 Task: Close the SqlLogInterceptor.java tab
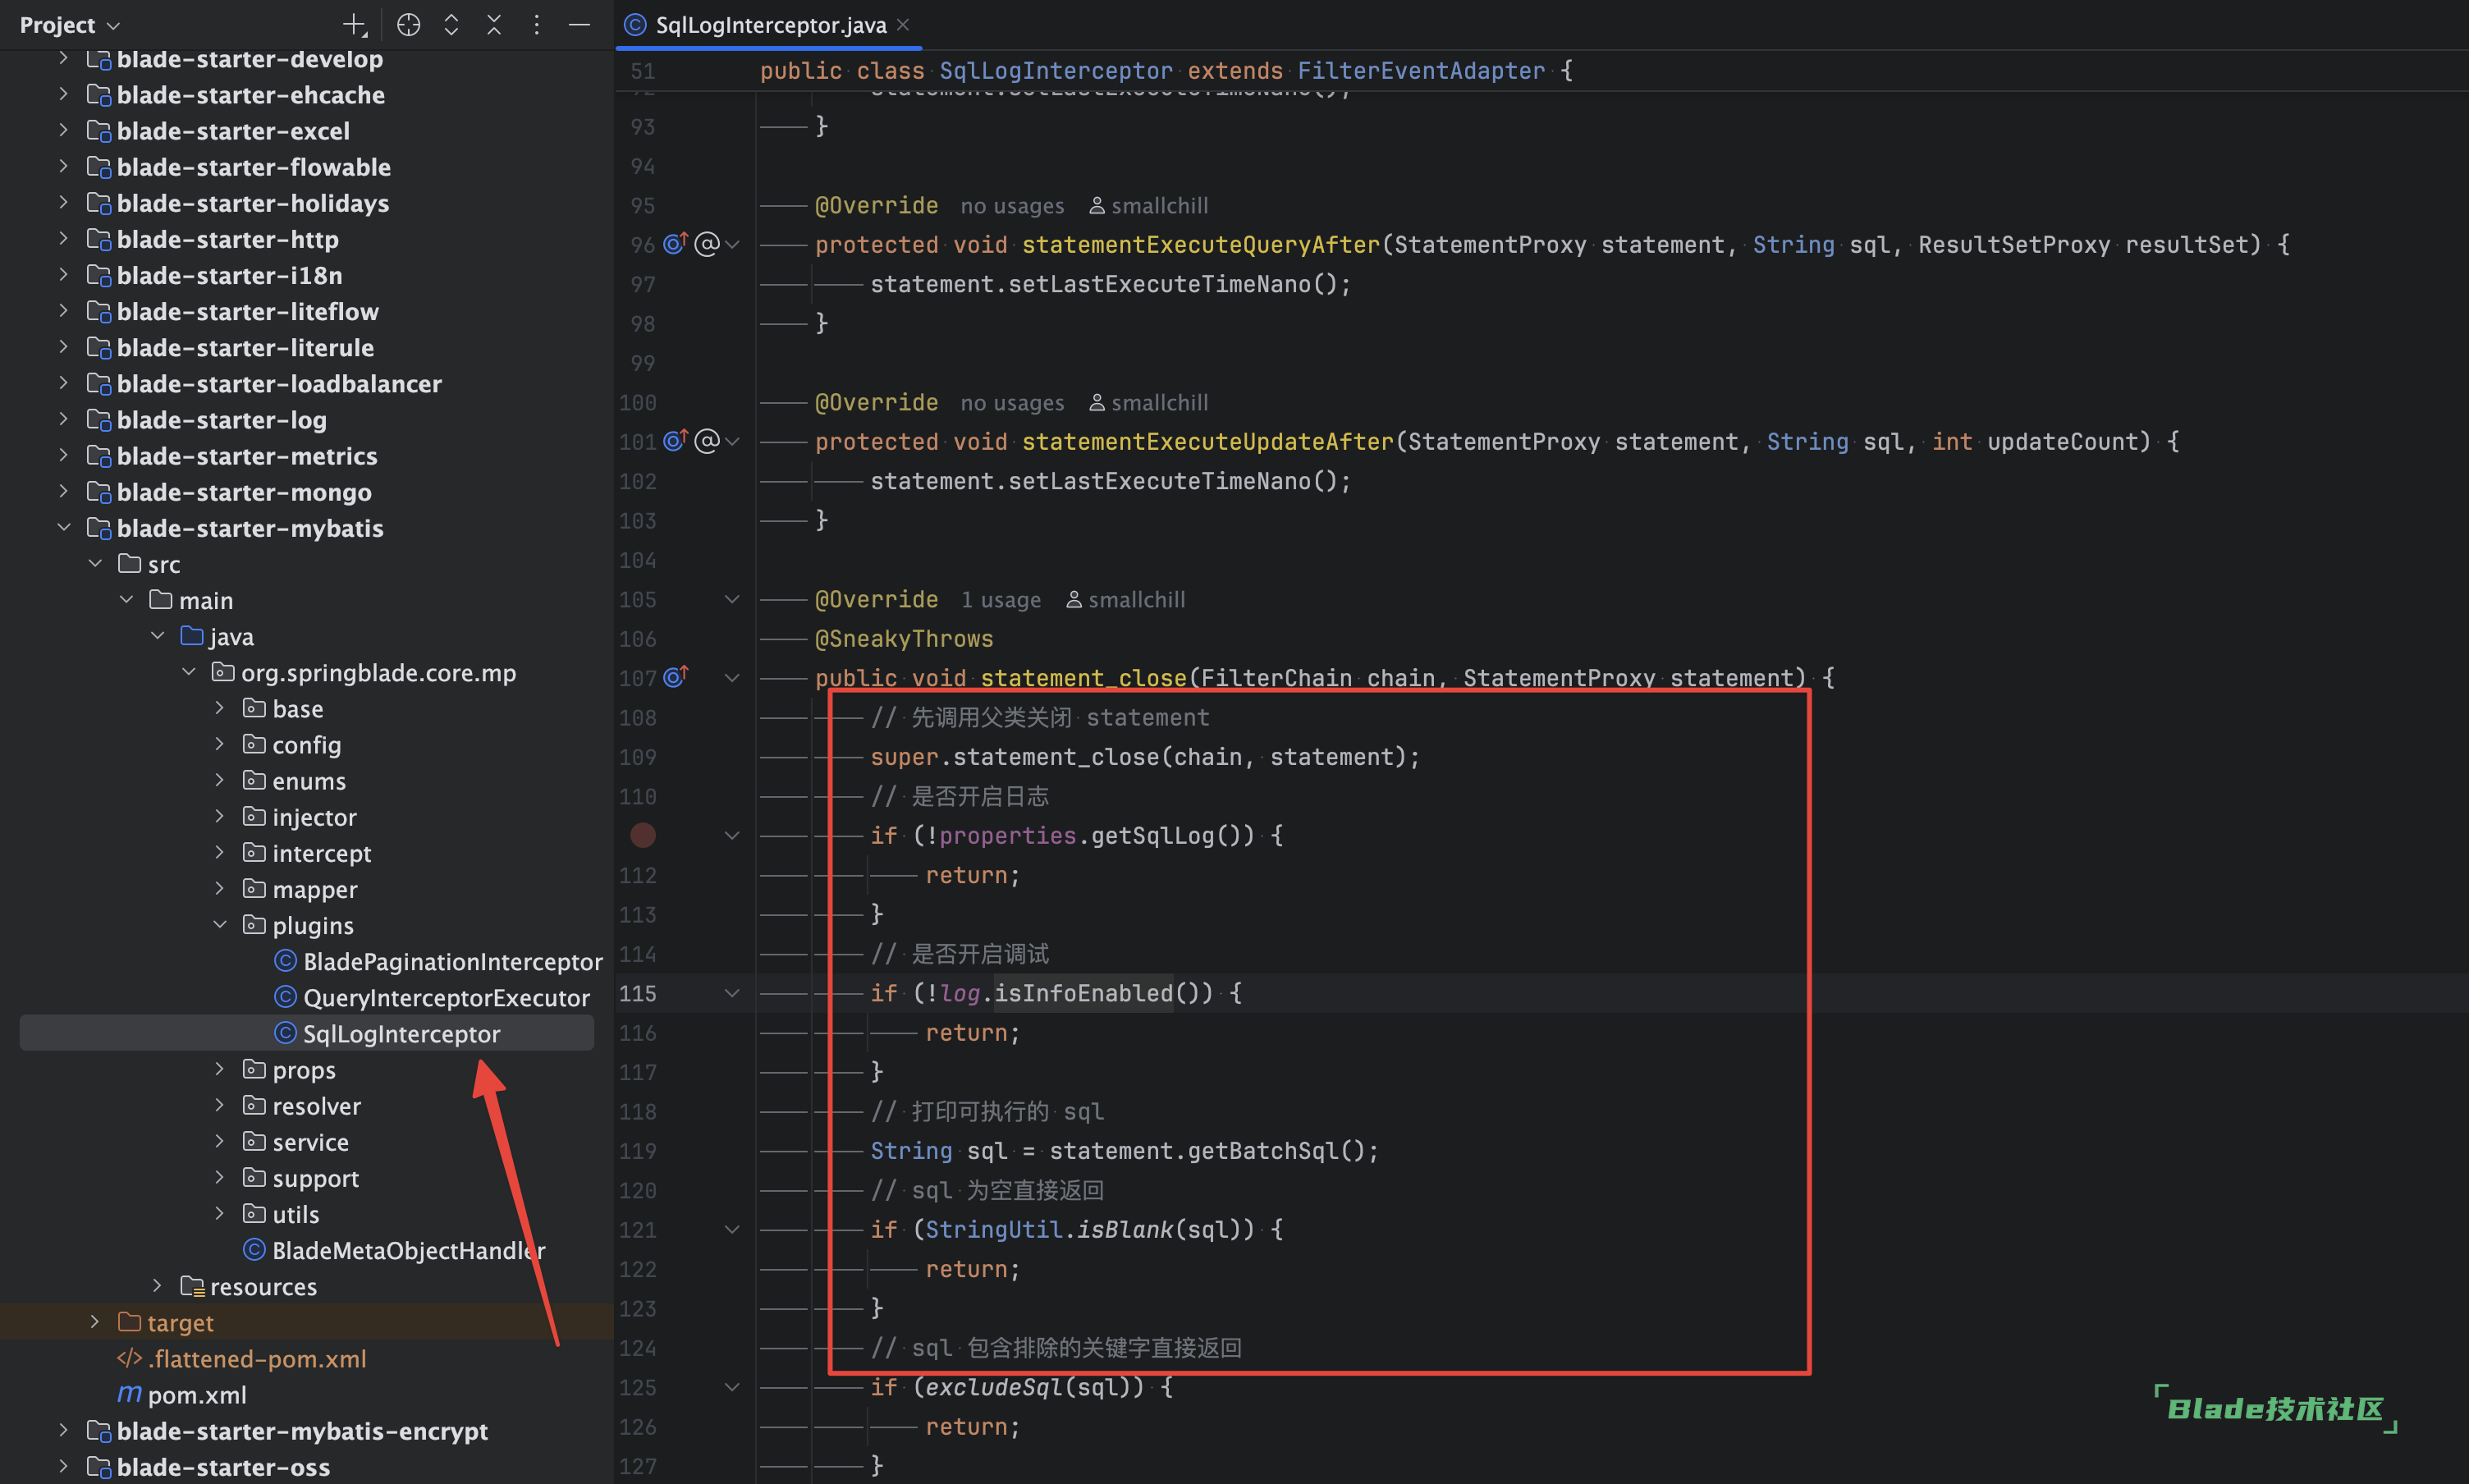pyautogui.click(x=904, y=25)
